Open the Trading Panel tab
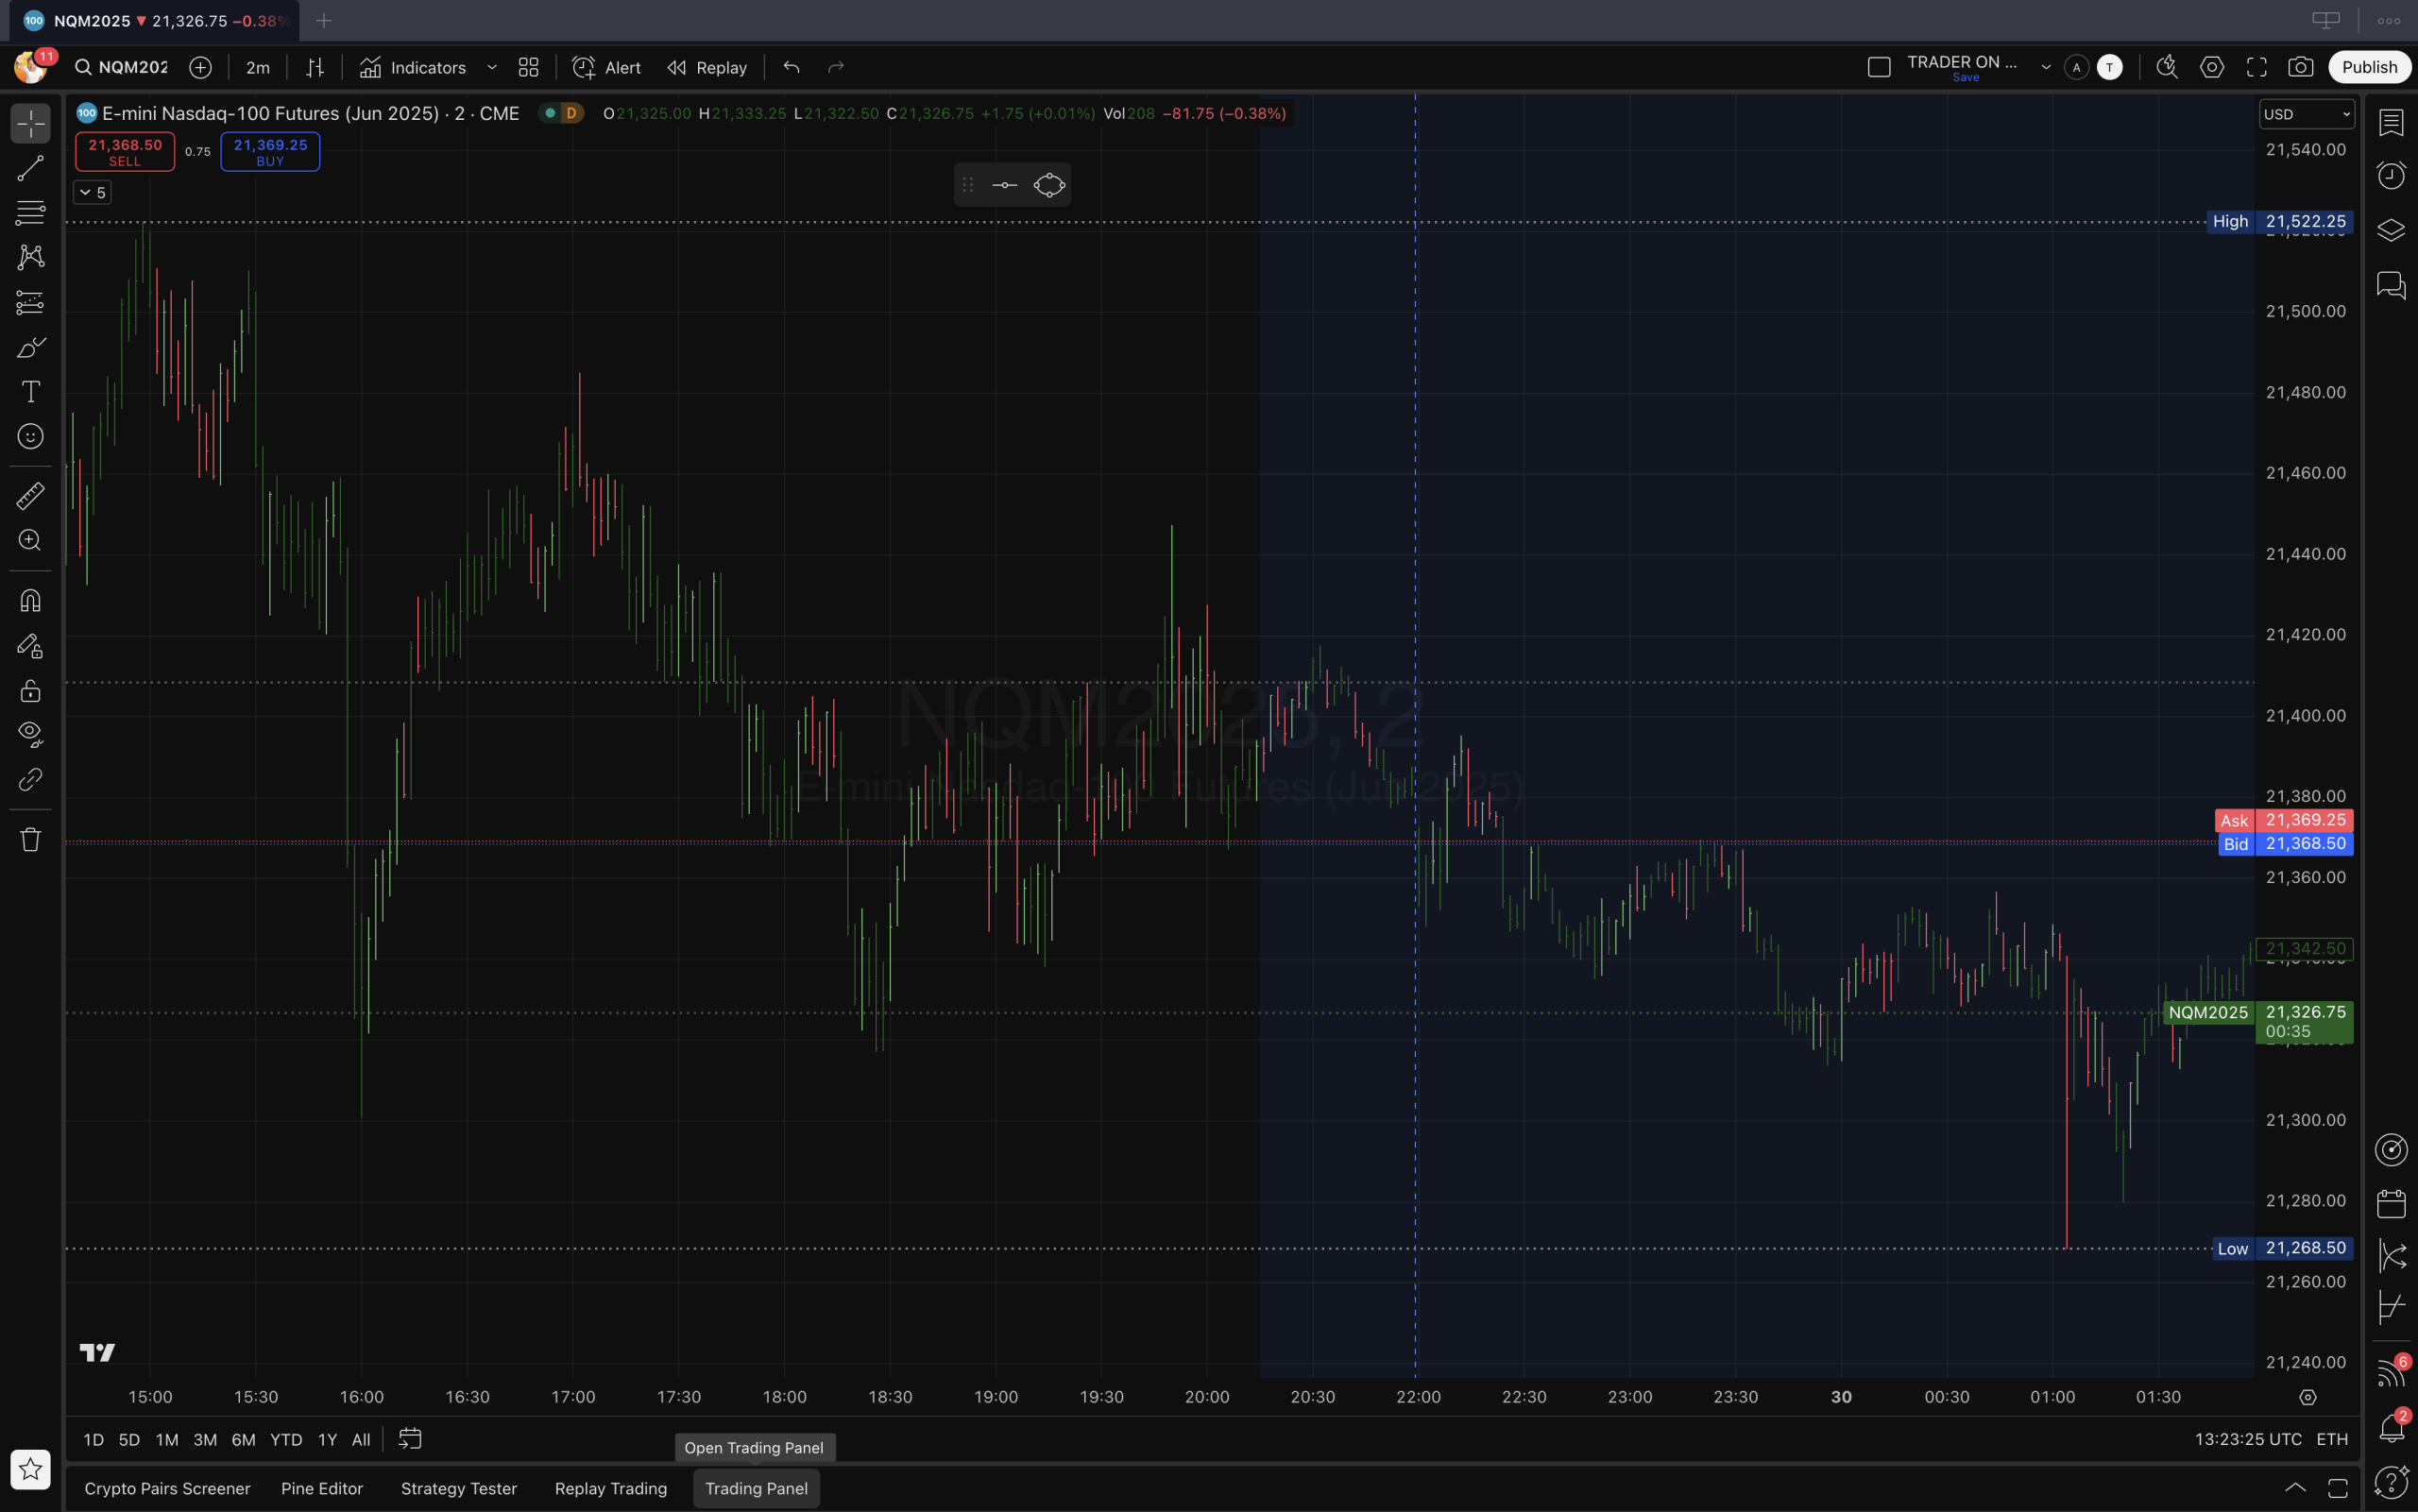 [x=756, y=1488]
